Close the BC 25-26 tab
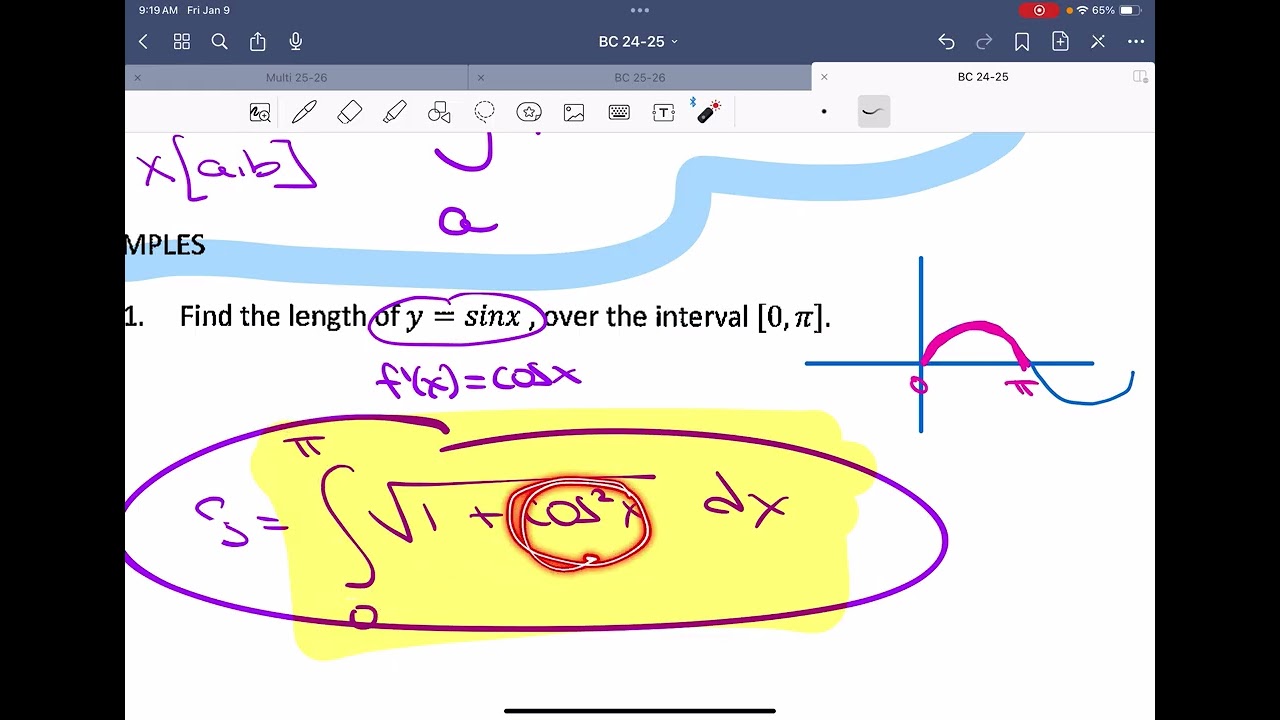The width and height of the screenshot is (1280, 720). click(x=480, y=77)
